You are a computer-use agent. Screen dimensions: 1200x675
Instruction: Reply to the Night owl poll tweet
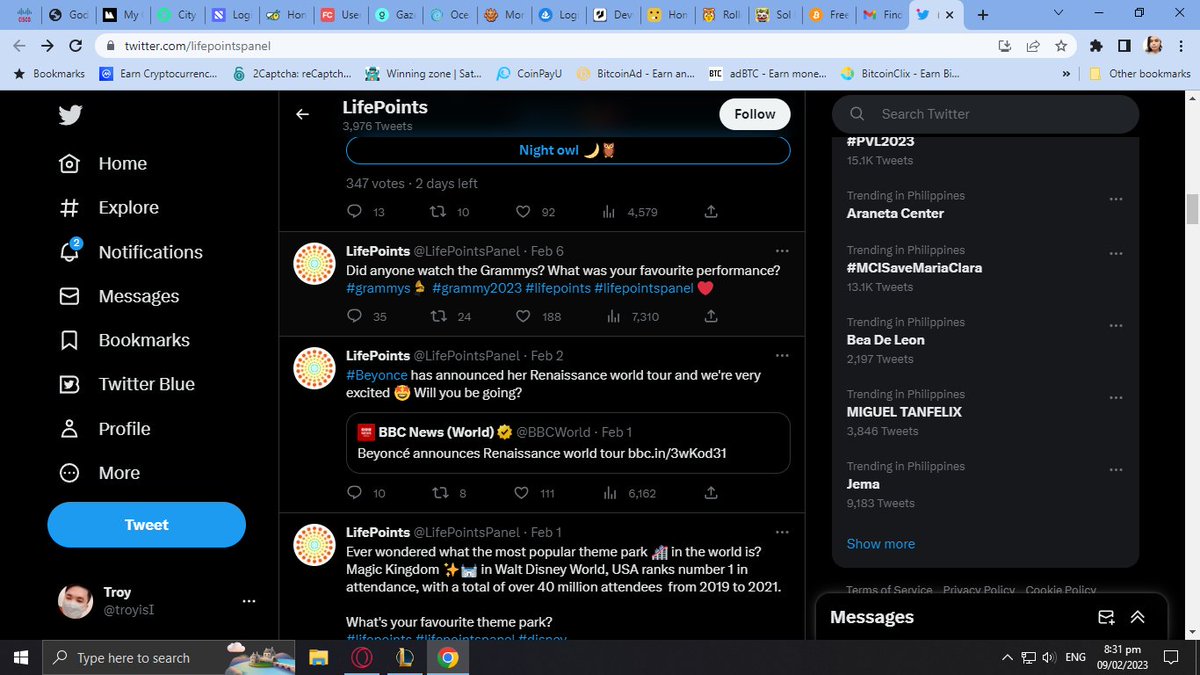(354, 212)
